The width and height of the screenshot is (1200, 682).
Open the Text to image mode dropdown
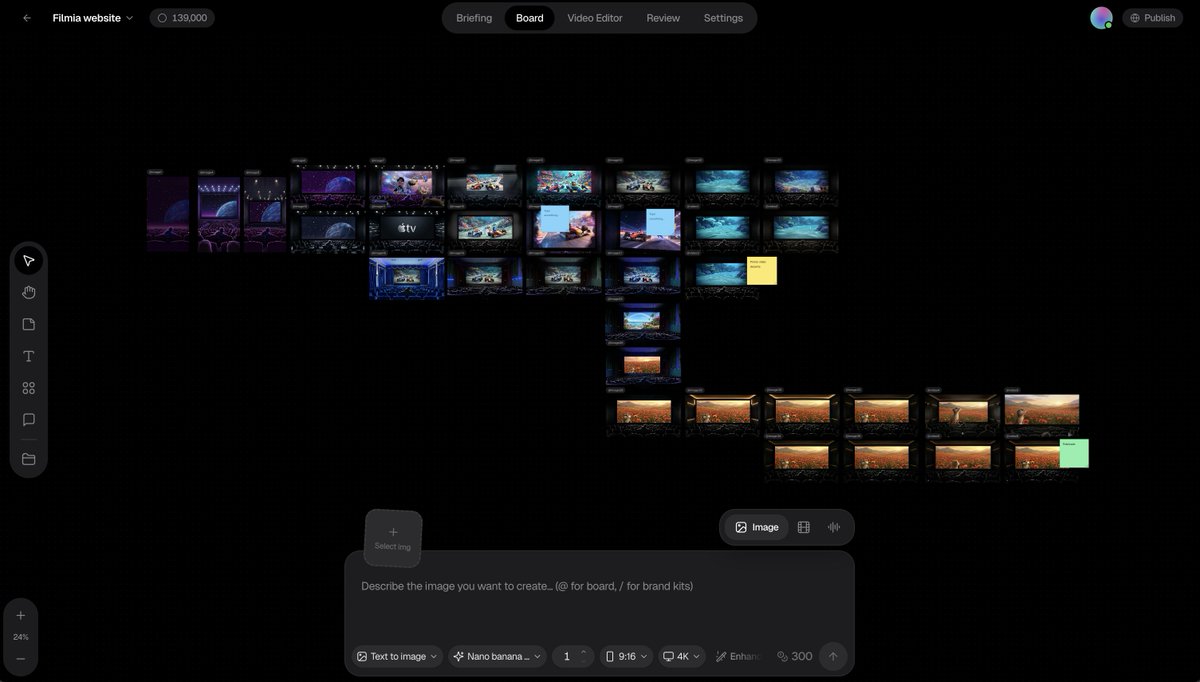click(x=397, y=656)
